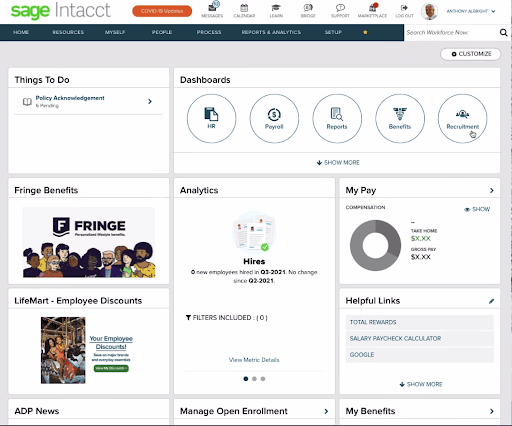This screenshot has height=426, width=512.
Task: Click the 'TAKE HOME' label in My Pay
Action: click(424, 231)
